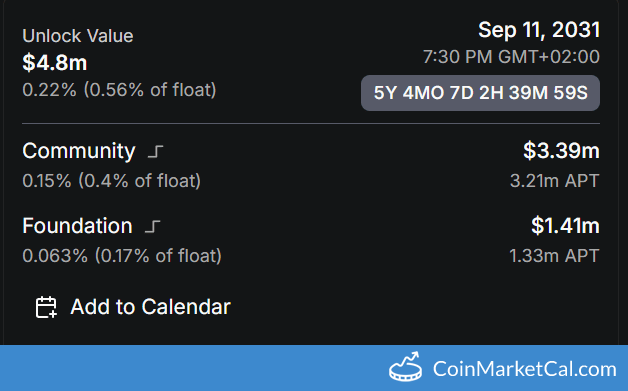Select the Community allocation label
This screenshot has width=628, height=391.
(x=79, y=151)
